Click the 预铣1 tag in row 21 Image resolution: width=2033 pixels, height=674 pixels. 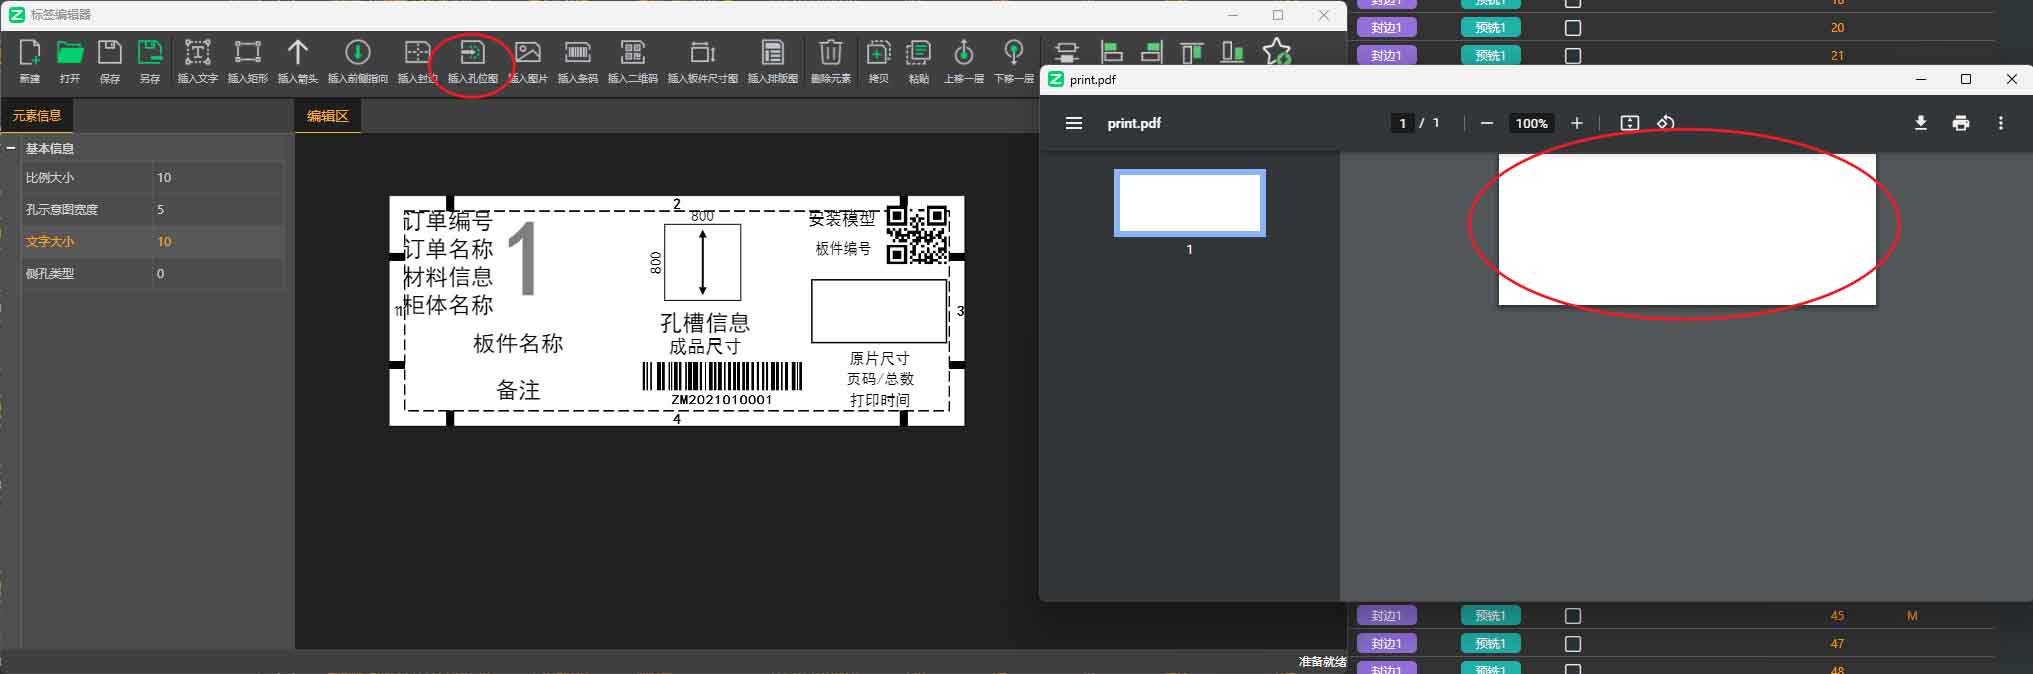1490,56
